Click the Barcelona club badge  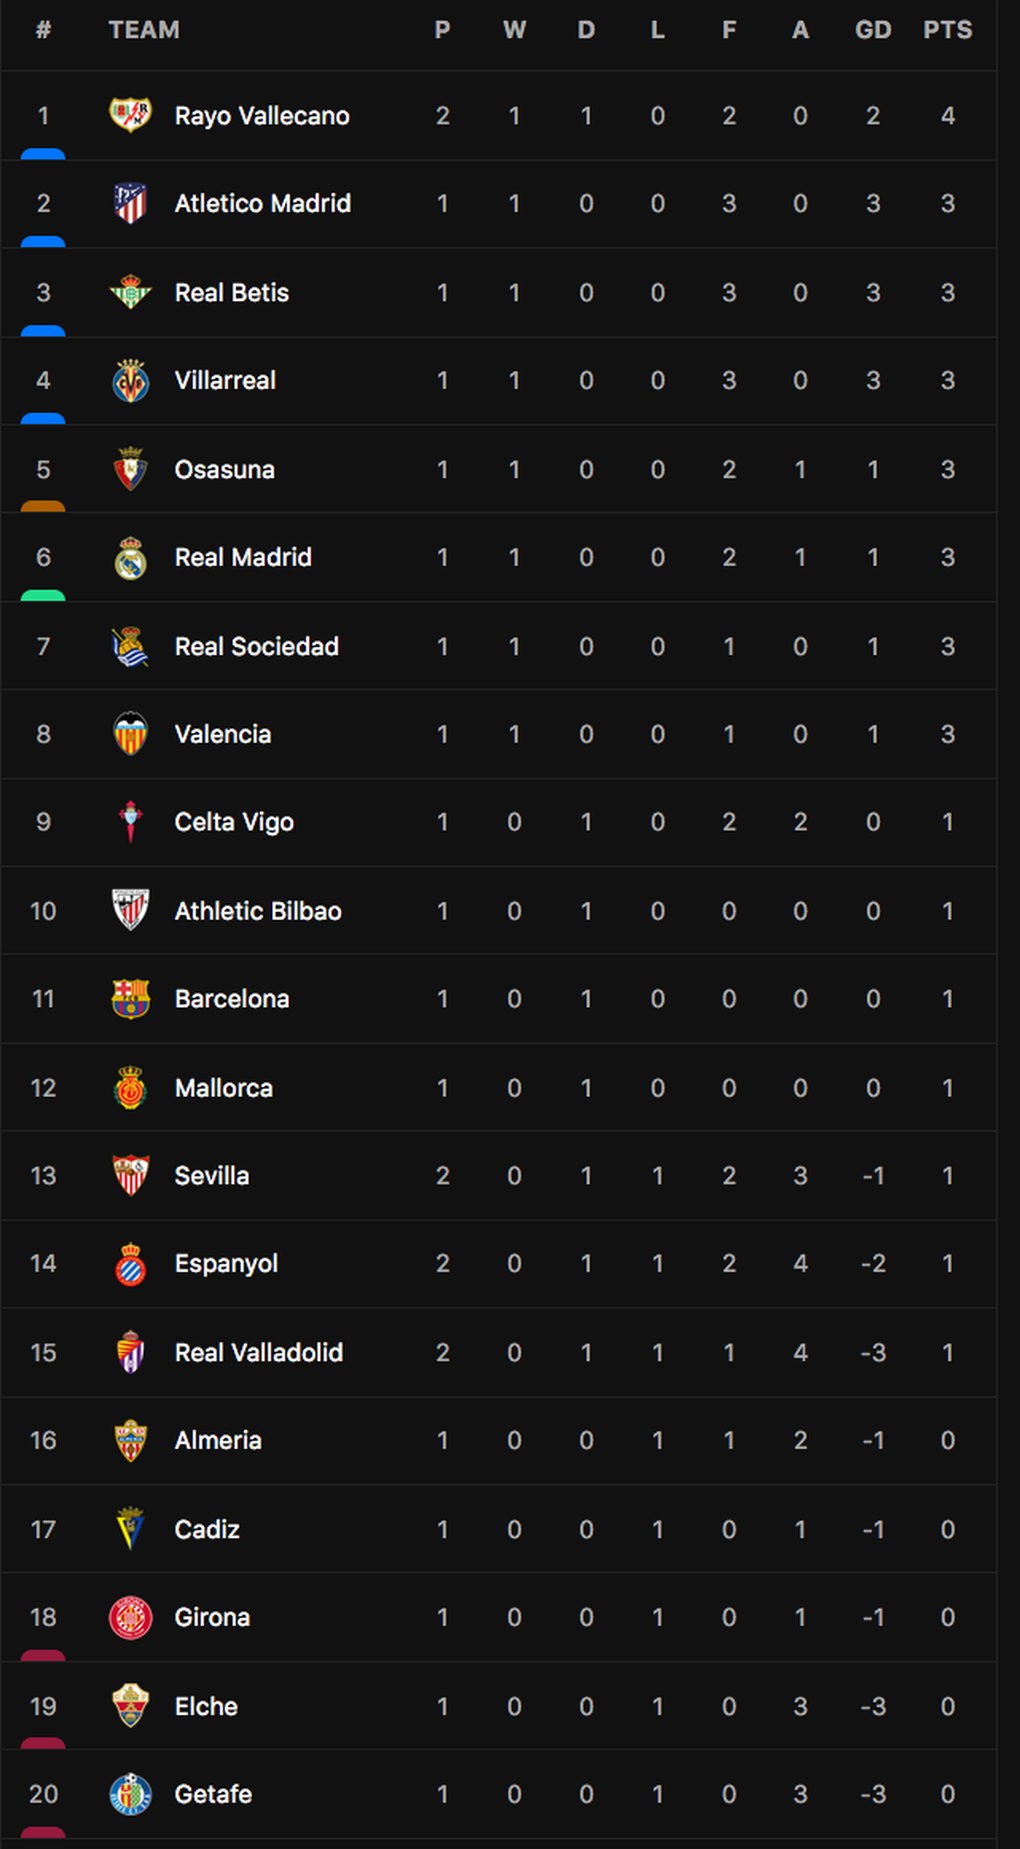tap(130, 999)
